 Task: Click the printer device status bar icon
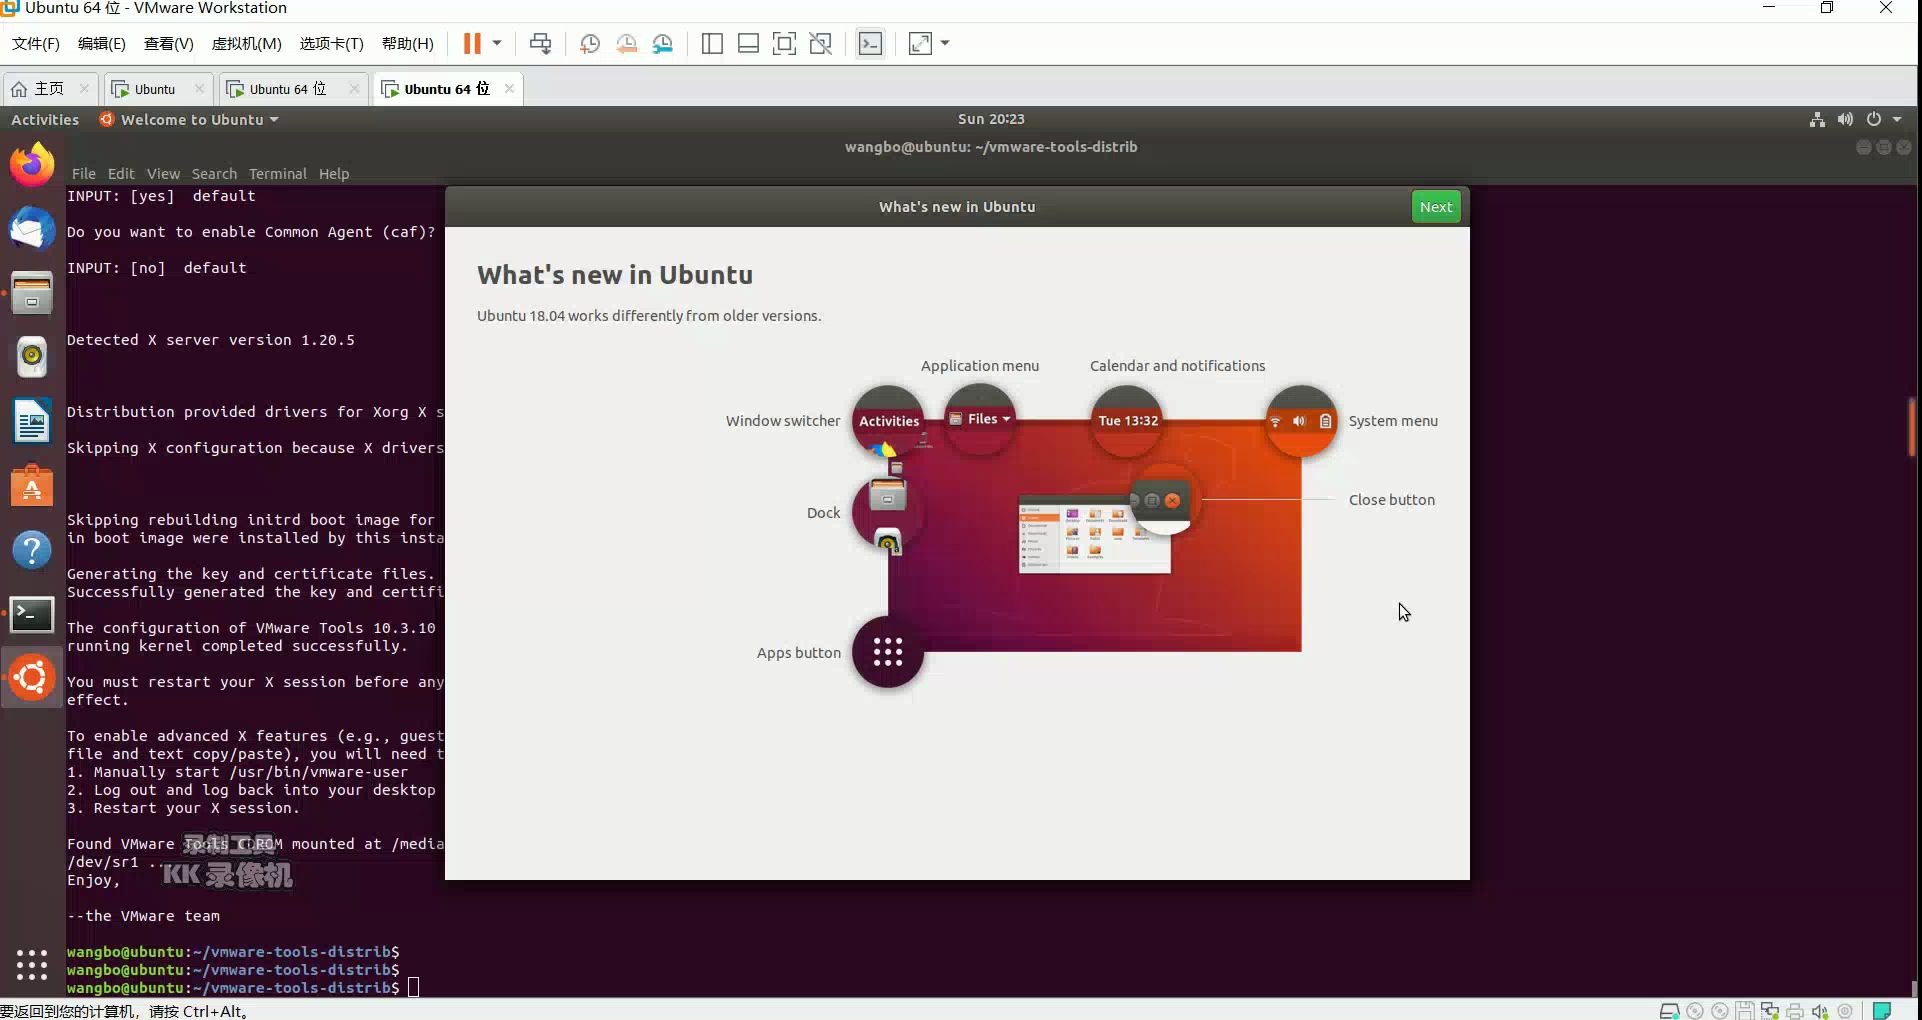click(1795, 1011)
